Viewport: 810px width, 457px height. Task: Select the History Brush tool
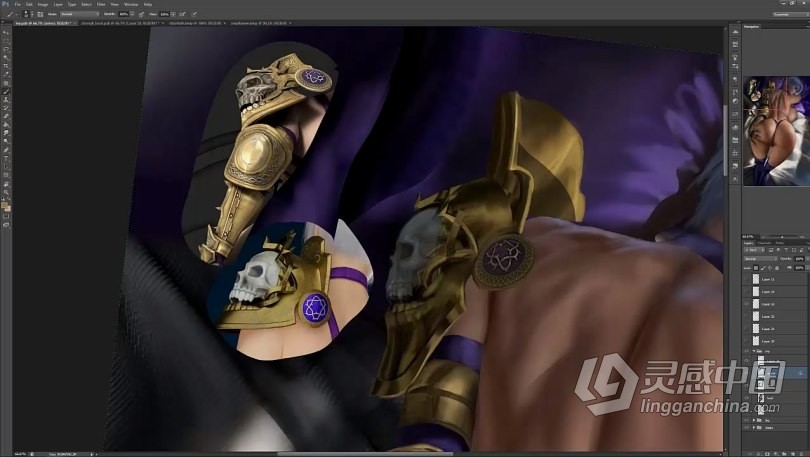pos(6,108)
